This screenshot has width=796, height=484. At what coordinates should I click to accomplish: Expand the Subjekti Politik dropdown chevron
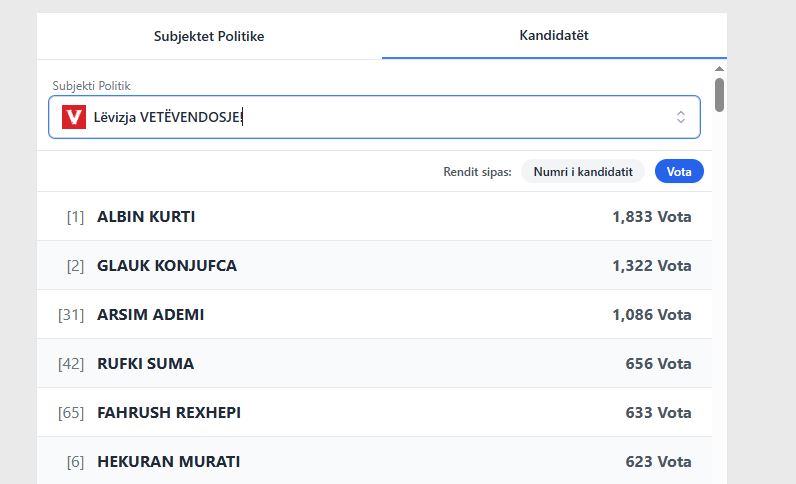point(681,117)
